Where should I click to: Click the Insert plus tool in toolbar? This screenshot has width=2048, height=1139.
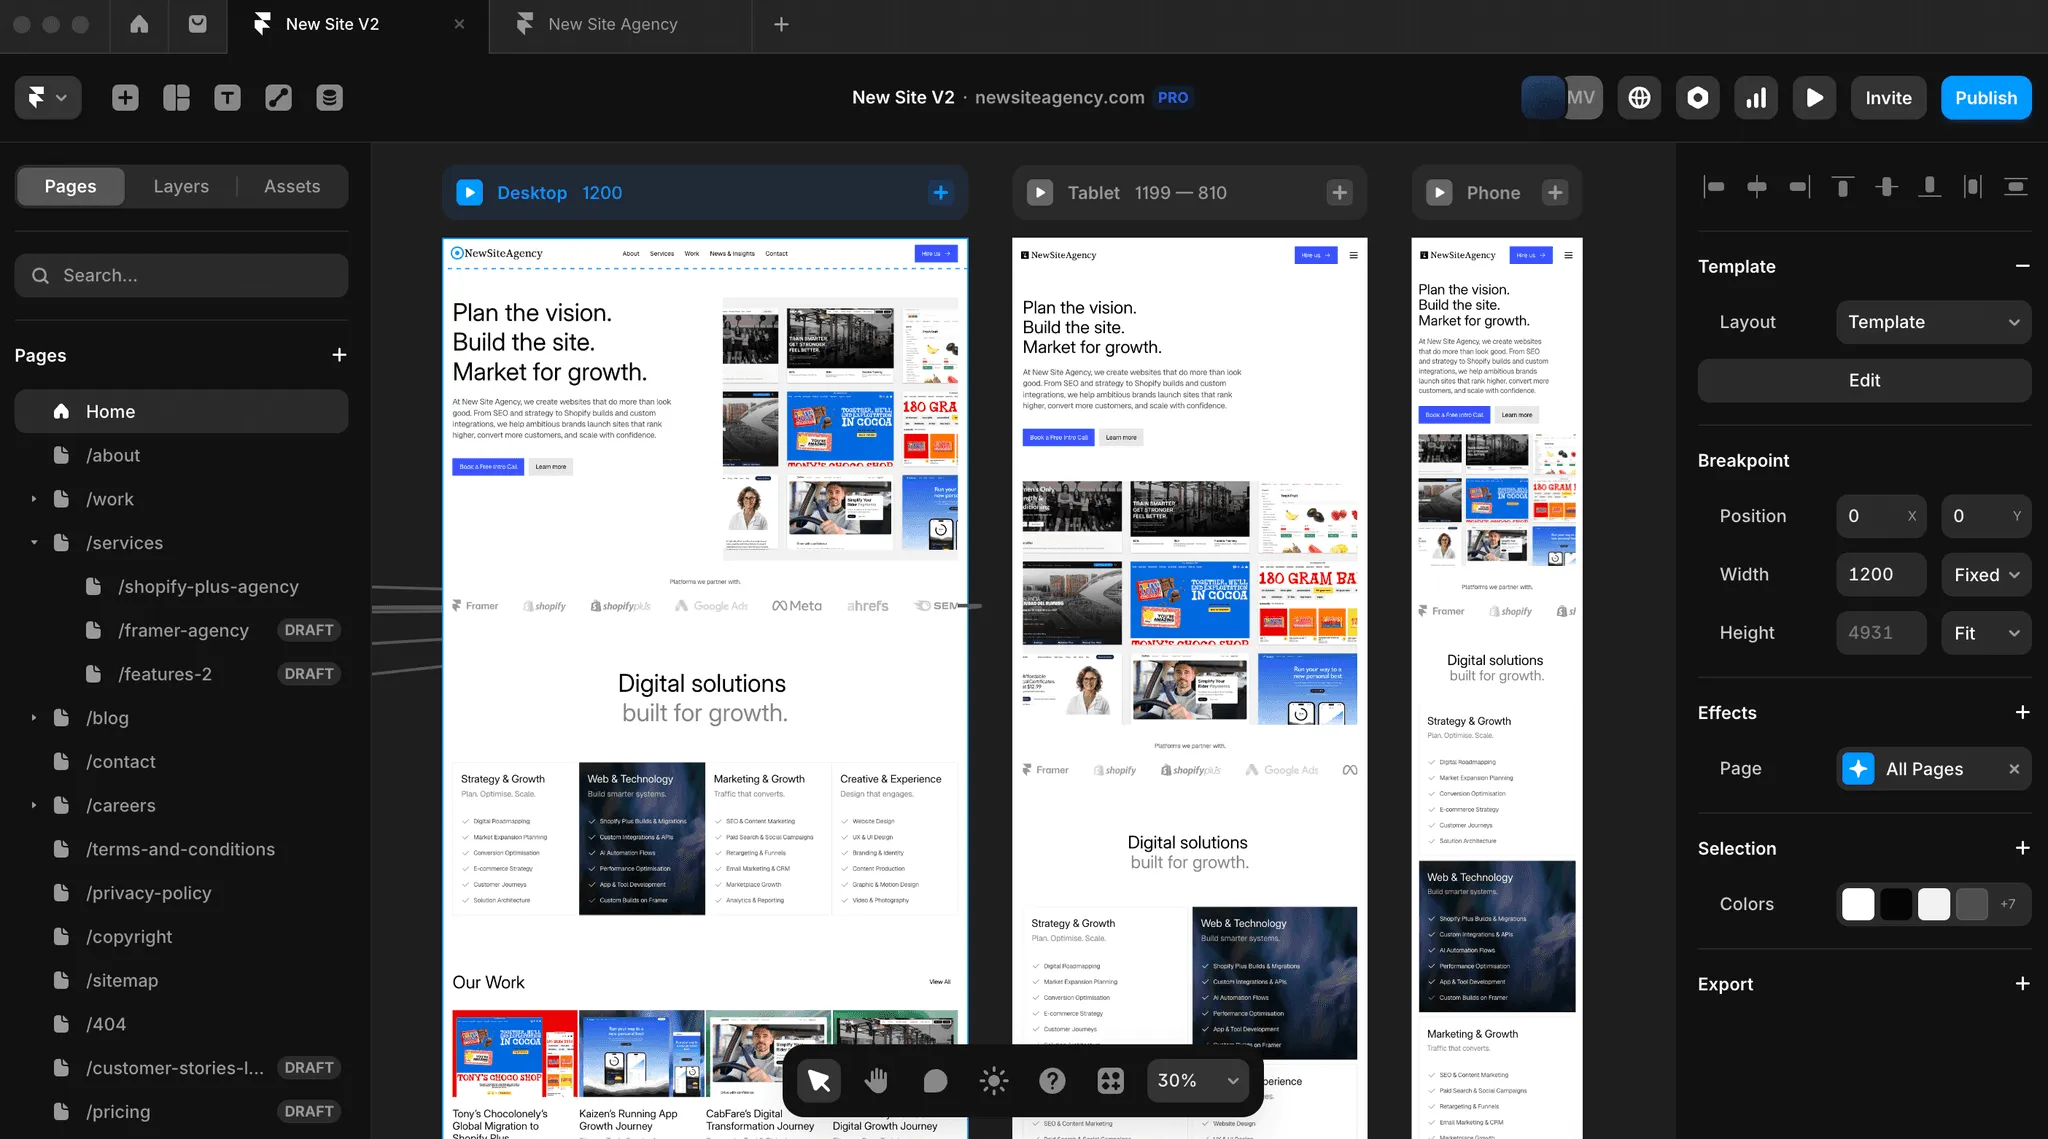tap(125, 97)
